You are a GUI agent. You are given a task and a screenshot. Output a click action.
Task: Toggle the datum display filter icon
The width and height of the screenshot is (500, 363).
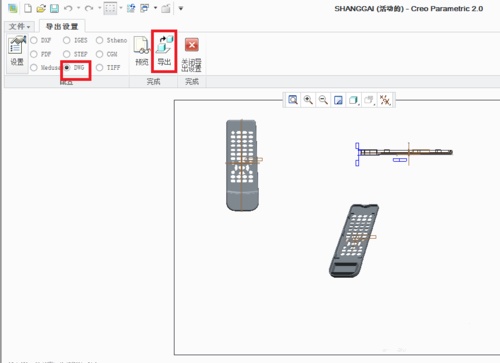coord(385,100)
